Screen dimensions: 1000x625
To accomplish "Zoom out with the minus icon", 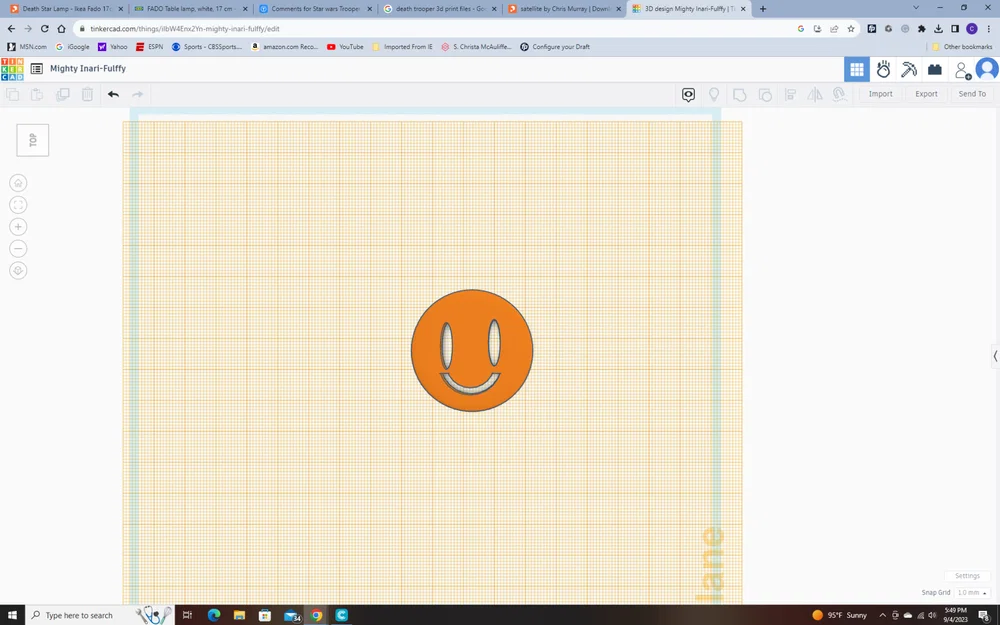I will [x=18, y=249].
